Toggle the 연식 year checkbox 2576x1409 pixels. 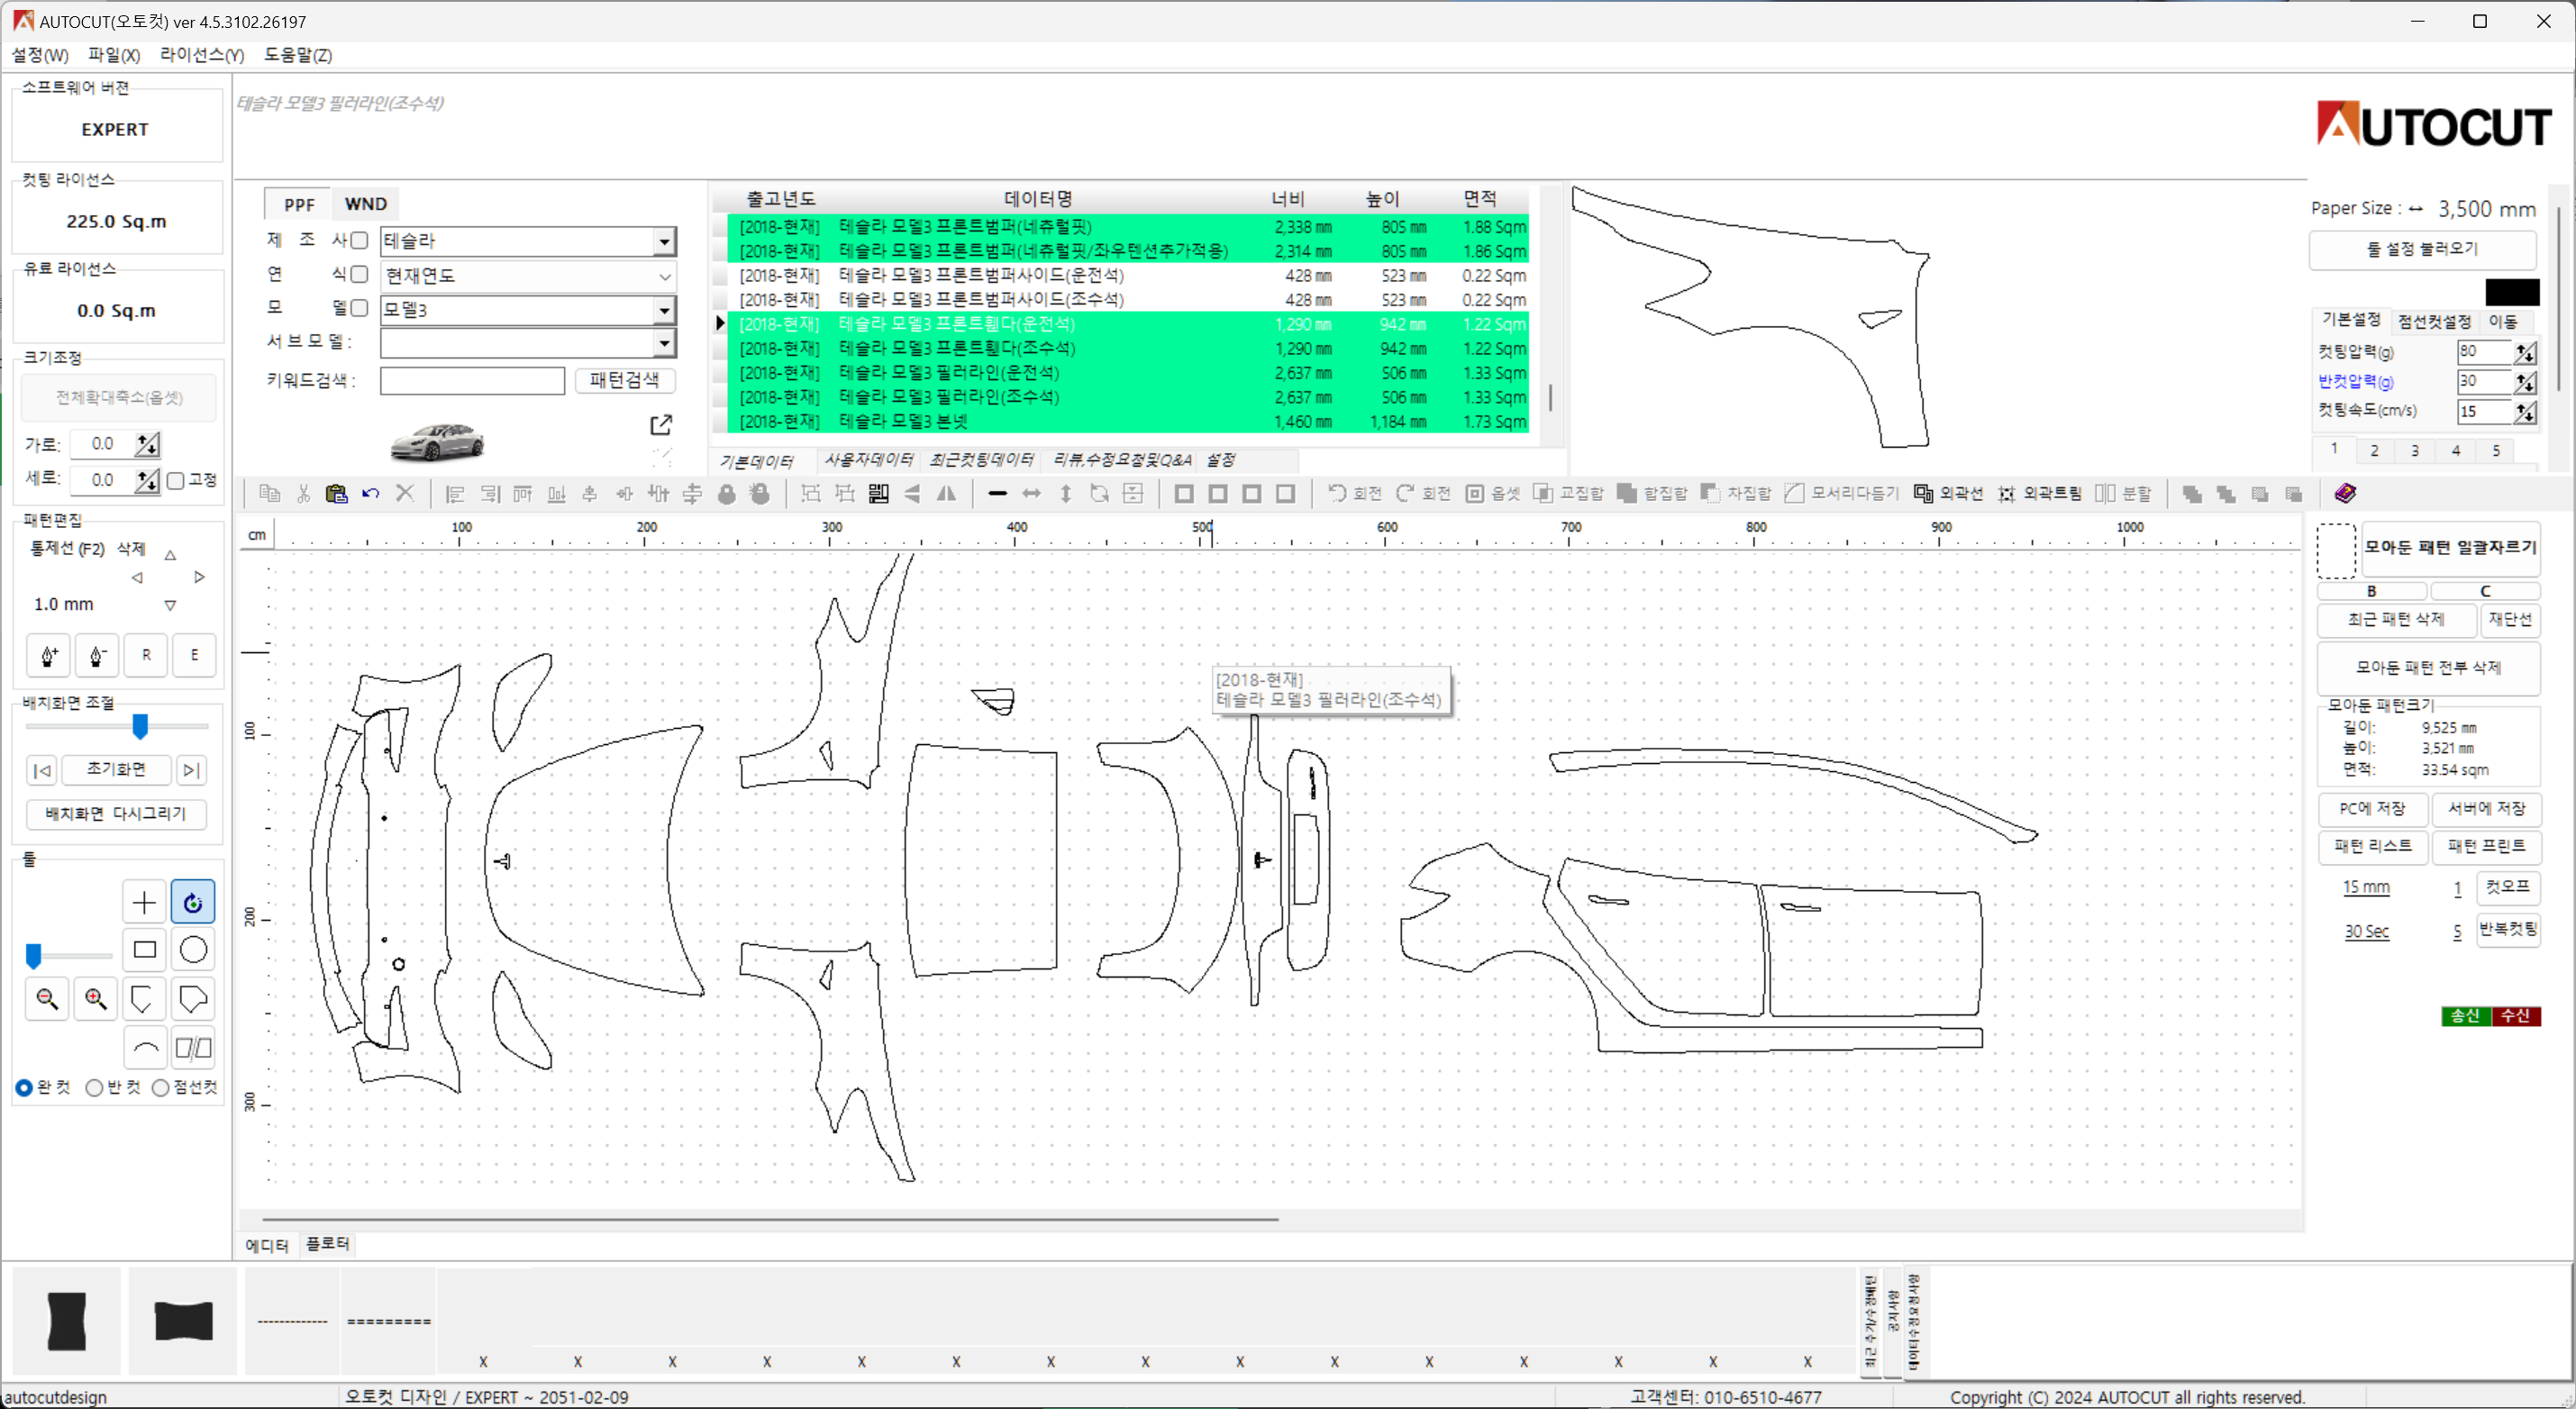pyautogui.click(x=359, y=274)
